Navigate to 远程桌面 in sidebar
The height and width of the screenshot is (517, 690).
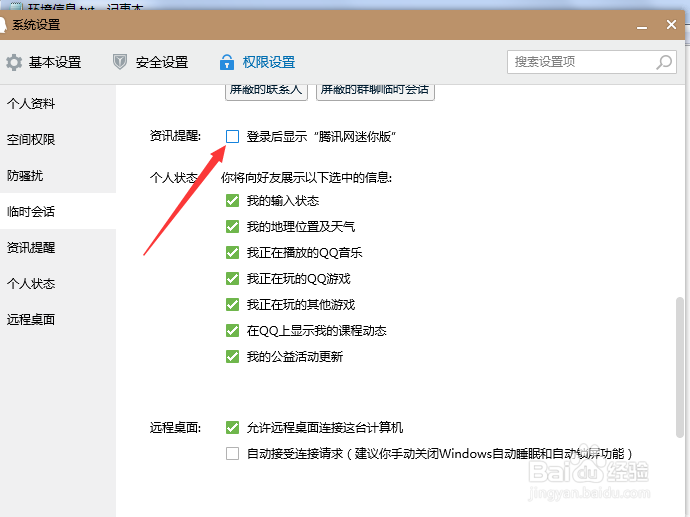click(x=58, y=319)
